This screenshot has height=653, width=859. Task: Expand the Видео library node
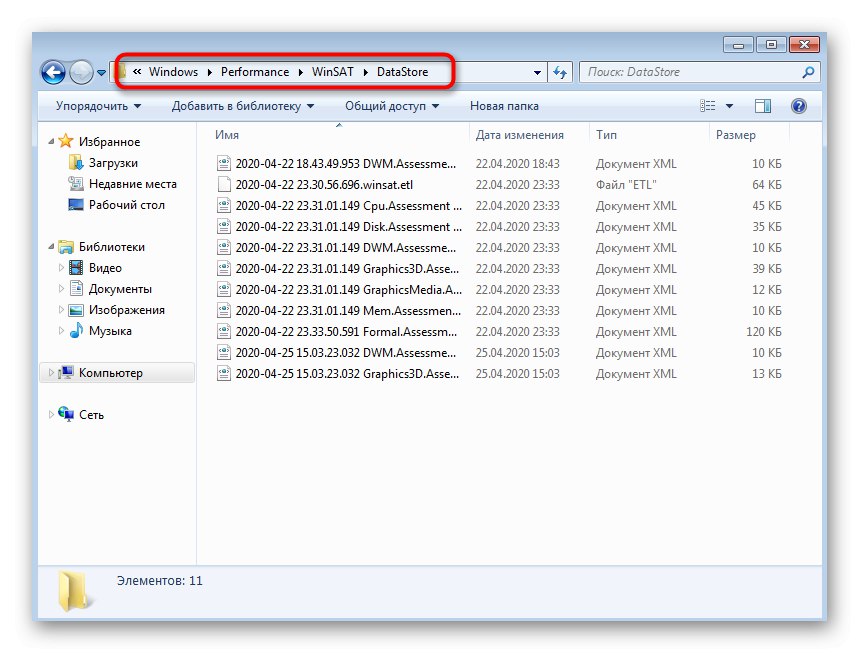pyautogui.click(x=61, y=268)
